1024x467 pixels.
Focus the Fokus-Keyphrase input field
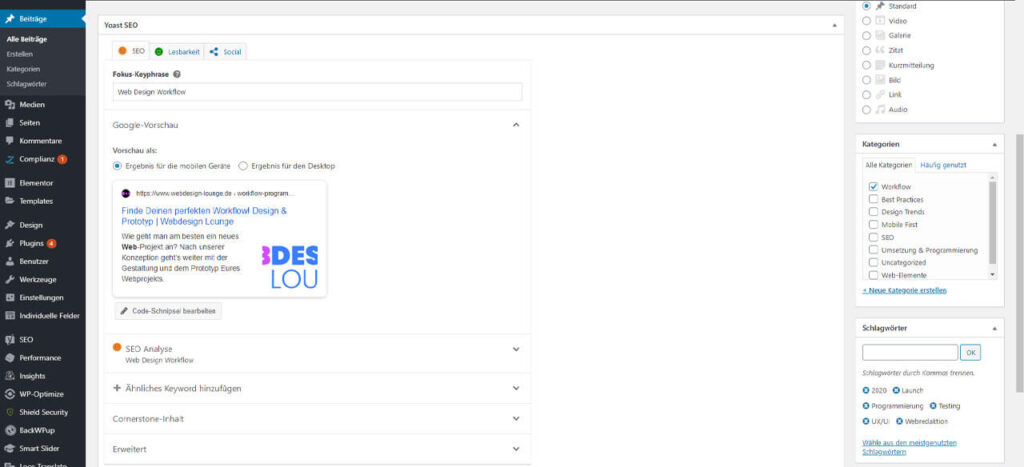click(317, 92)
